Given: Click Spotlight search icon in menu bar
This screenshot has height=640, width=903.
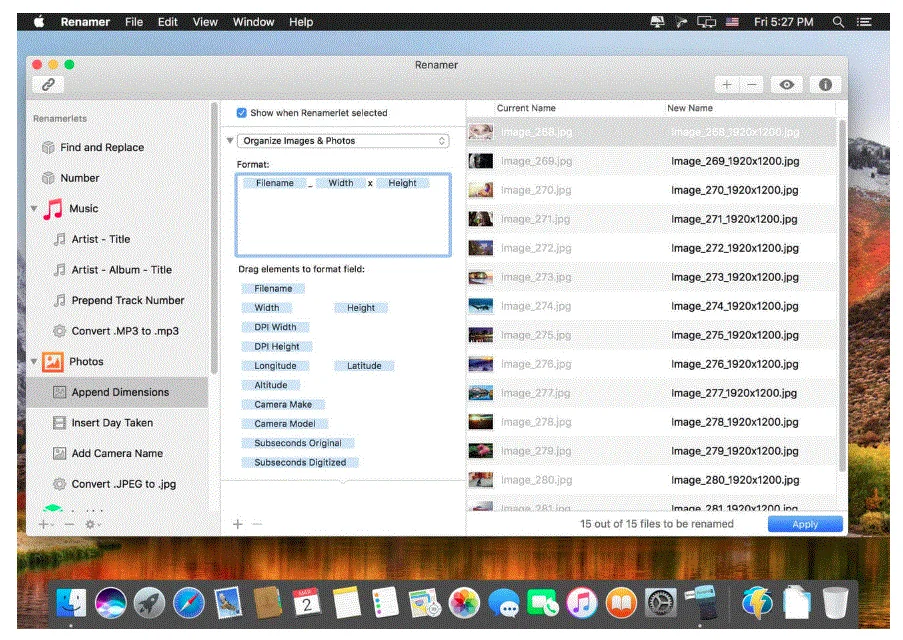Looking at the screenshot, I should (838, 22).
